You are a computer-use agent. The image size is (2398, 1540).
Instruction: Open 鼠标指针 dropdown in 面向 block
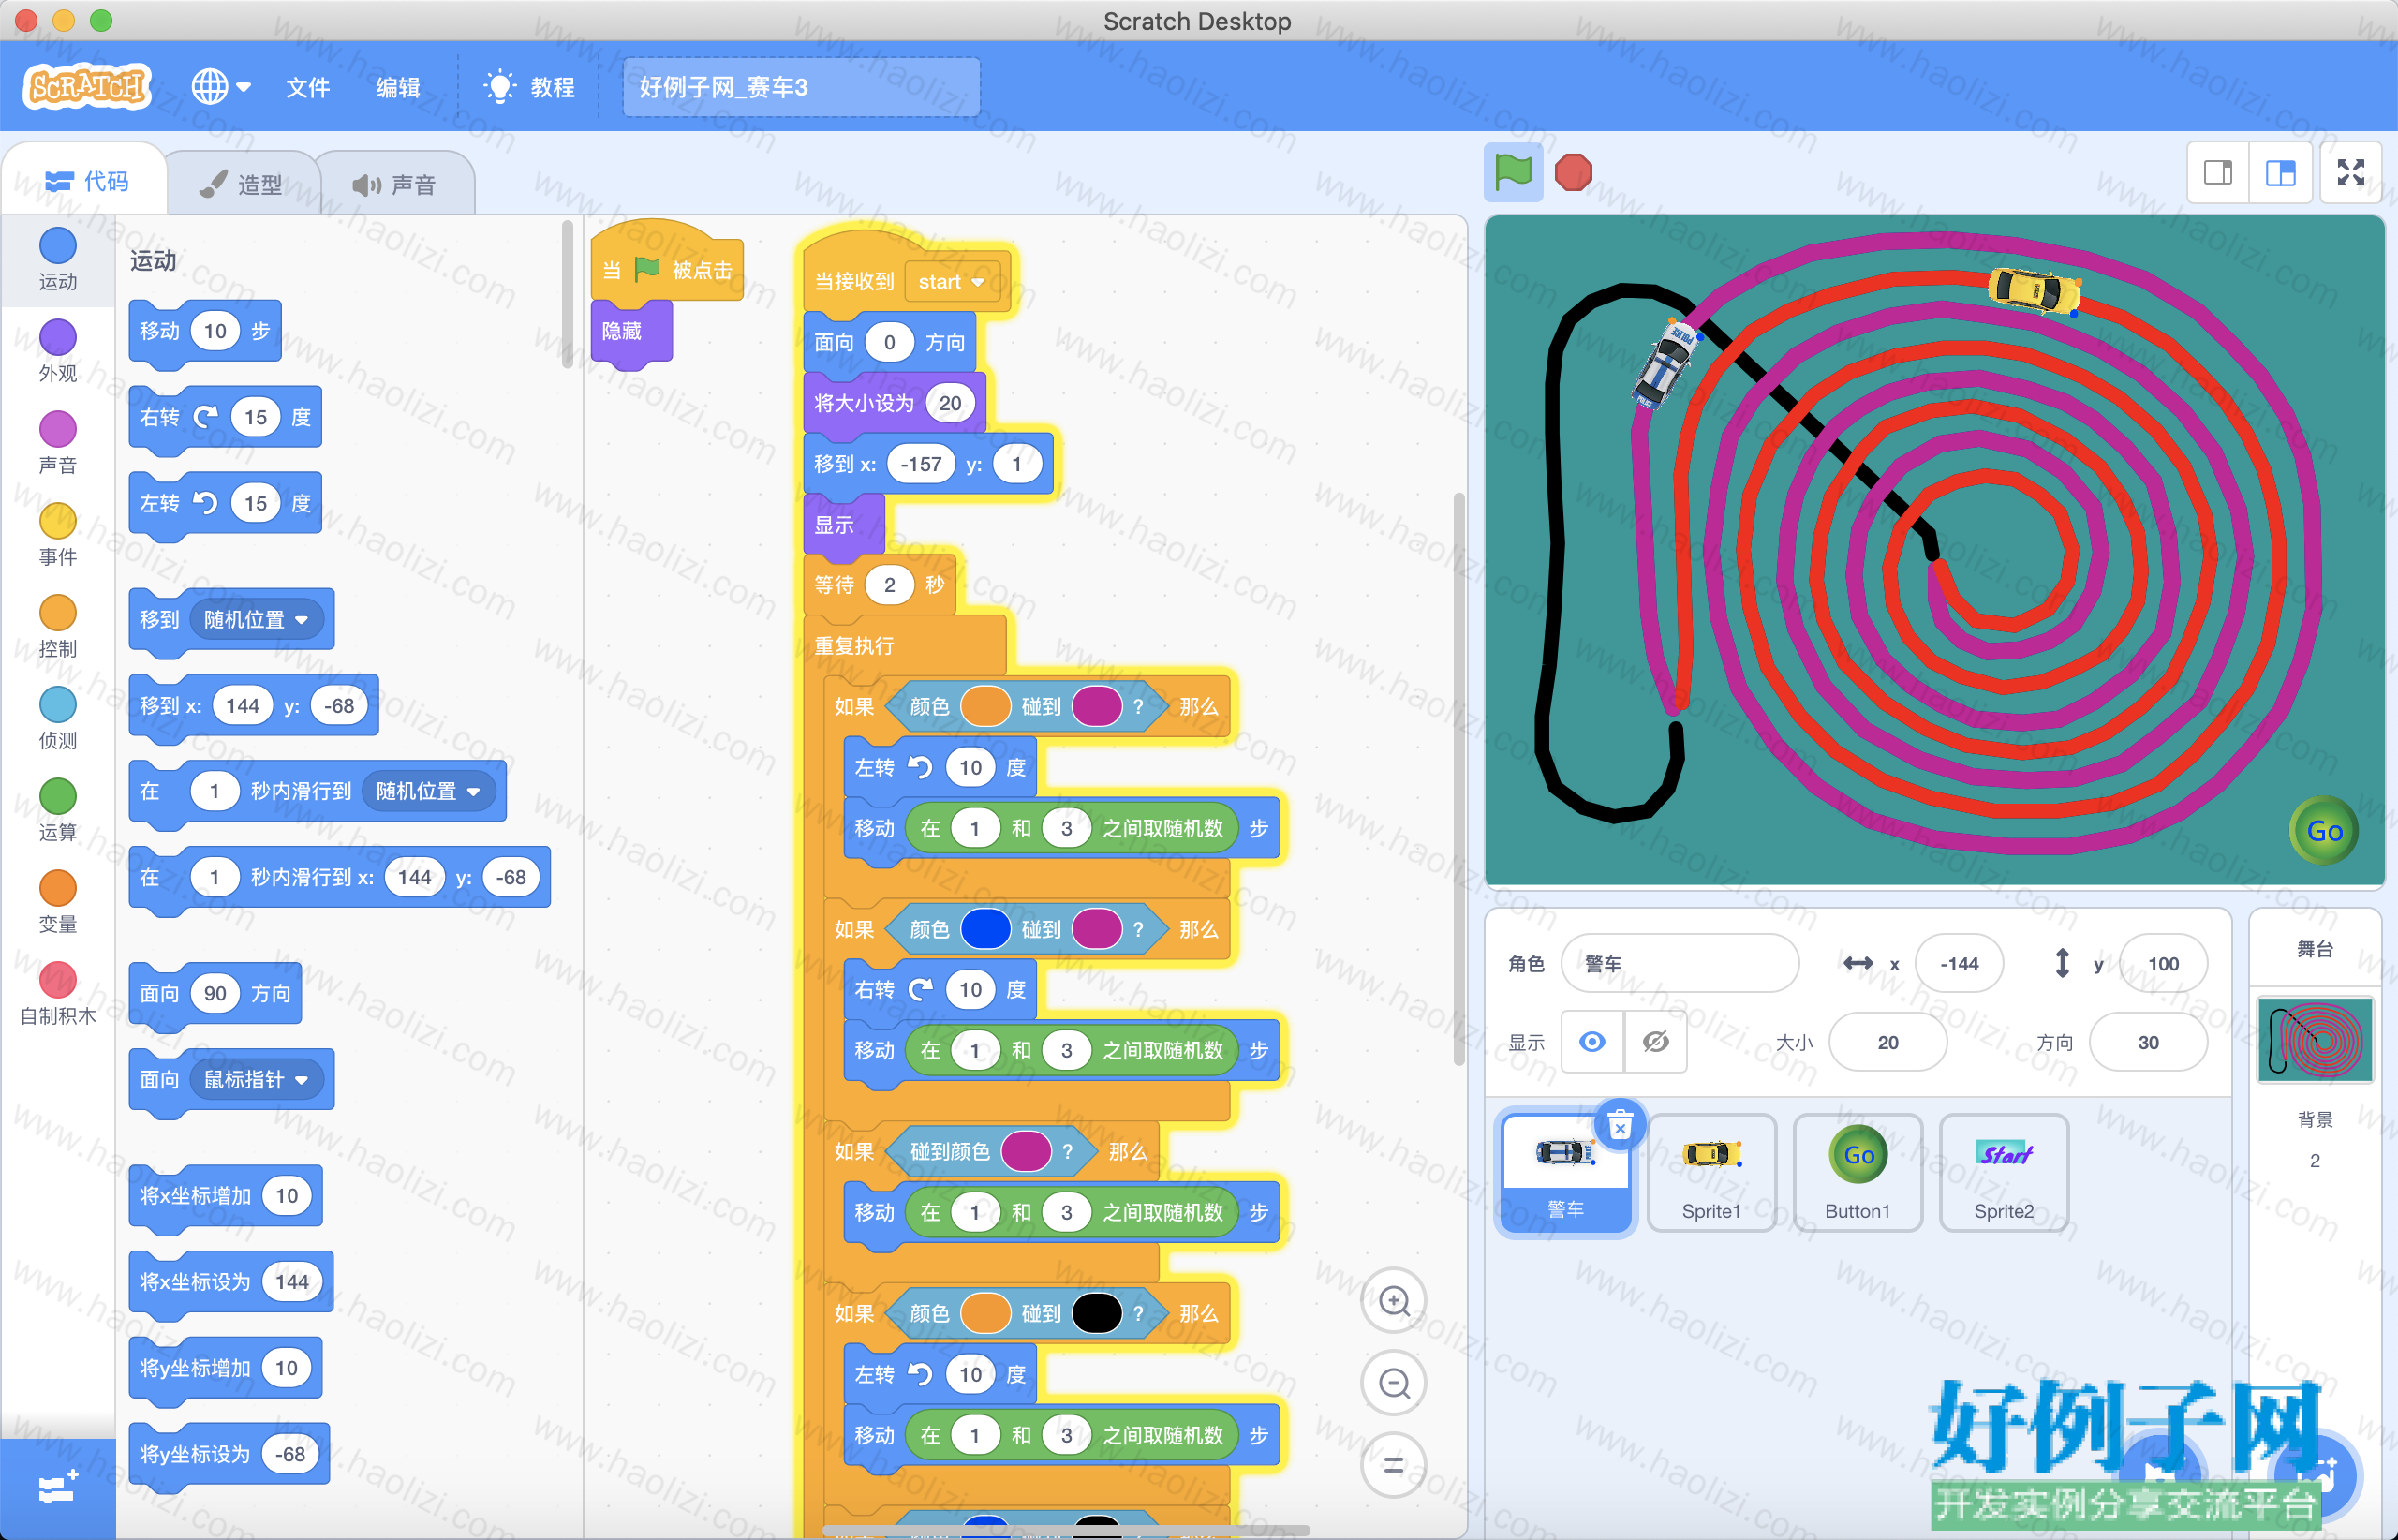click(258, 1080)
